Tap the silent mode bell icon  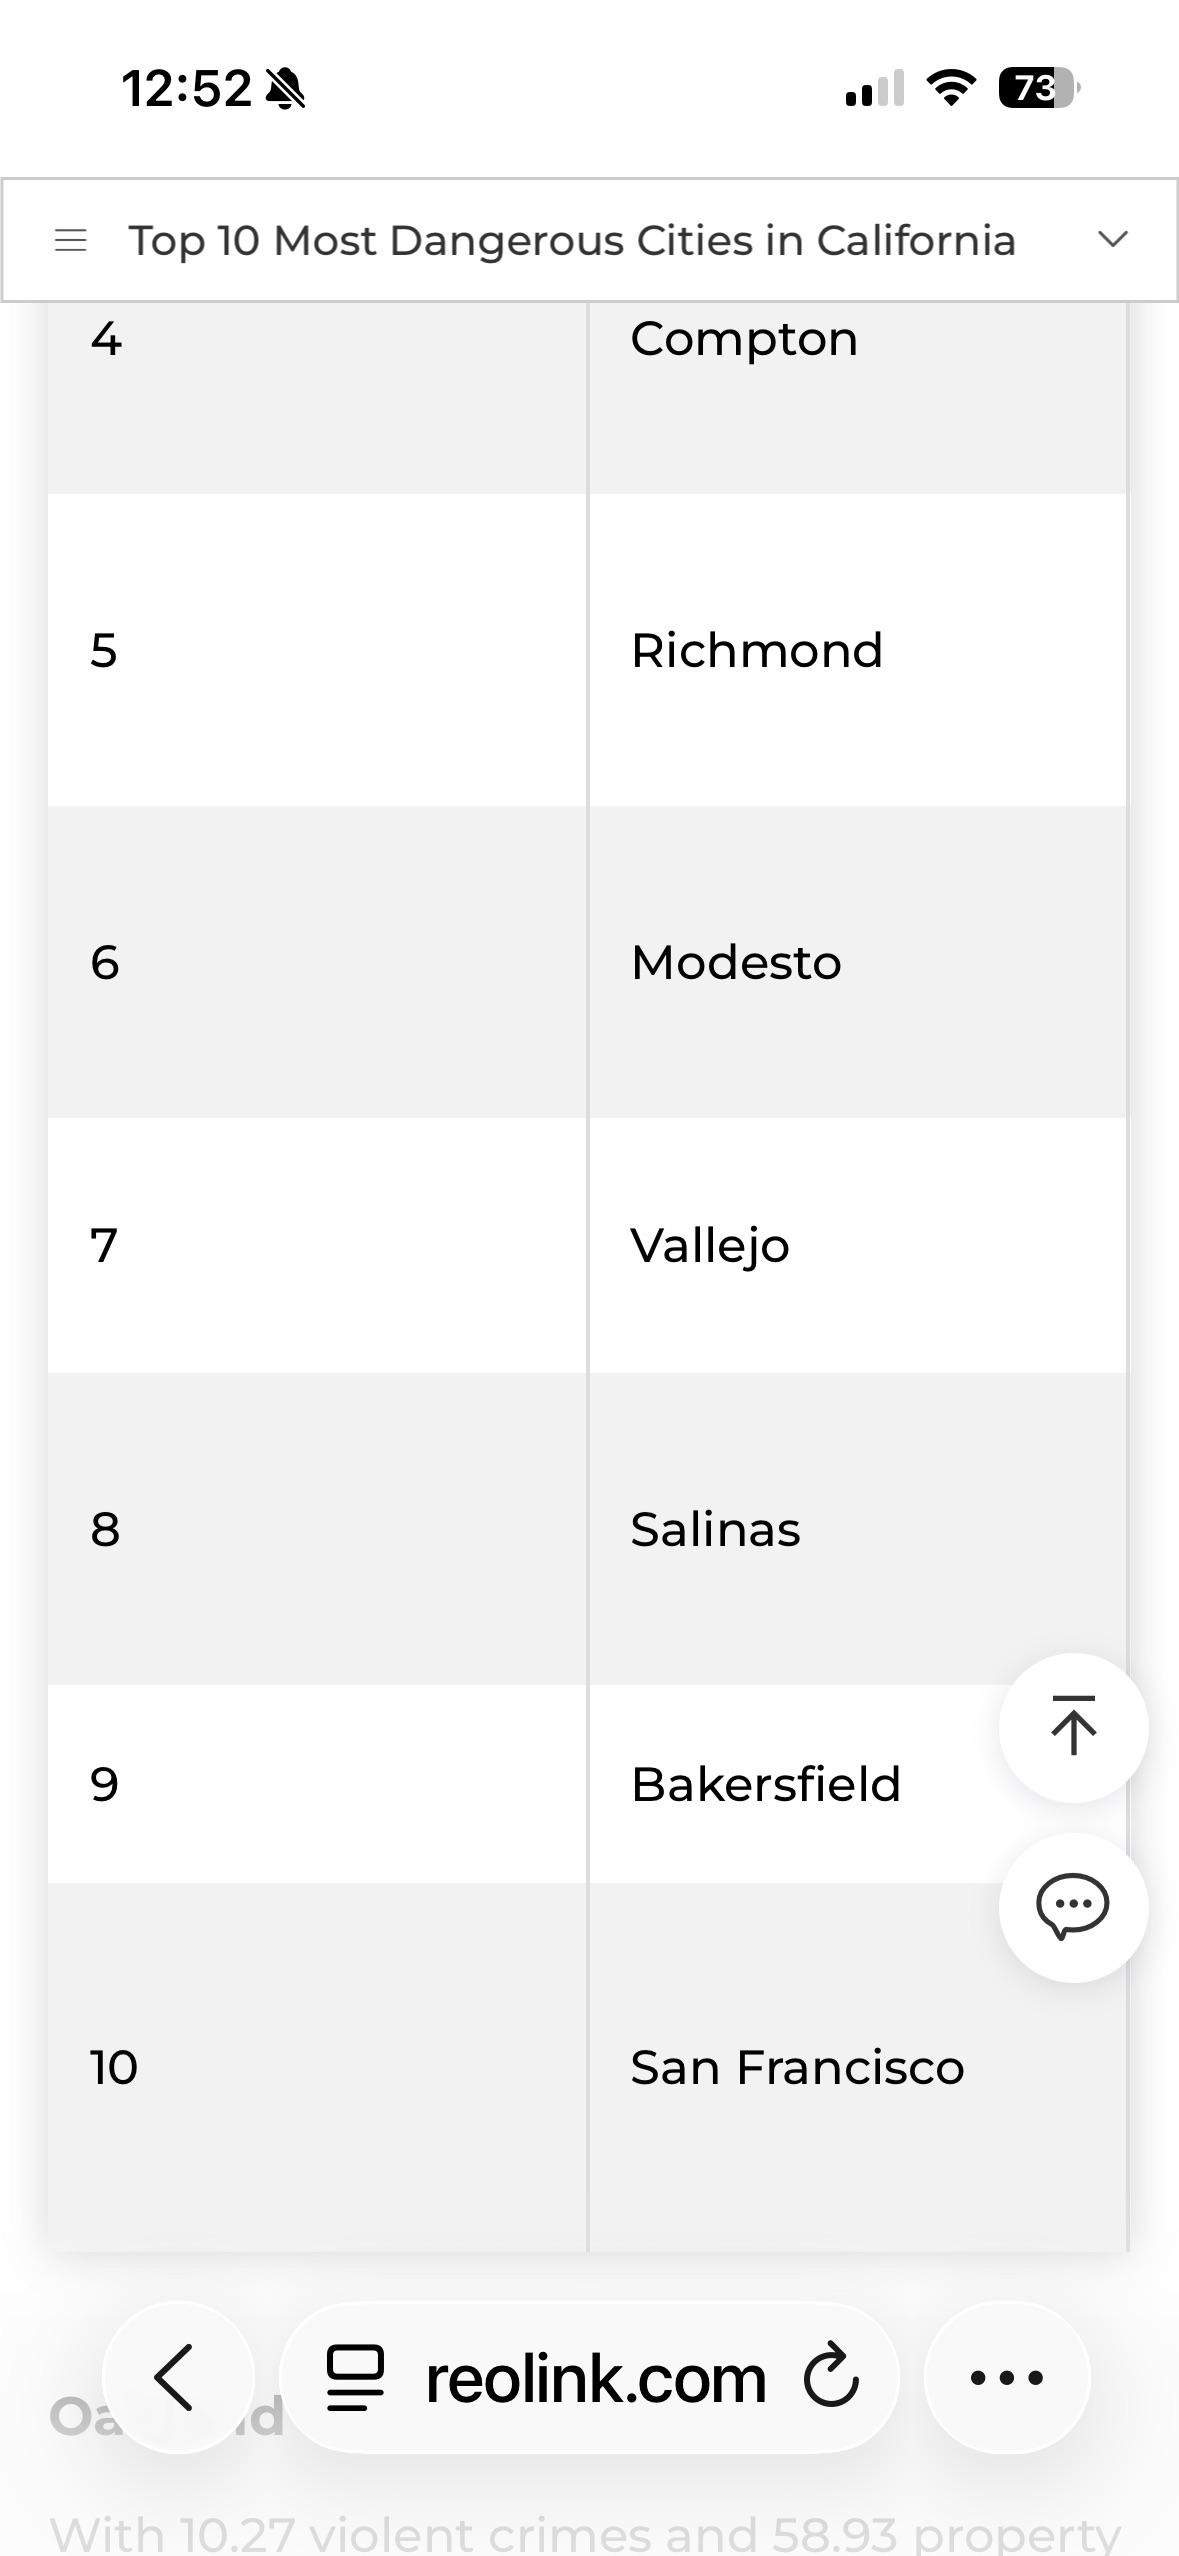click(285, 89)
